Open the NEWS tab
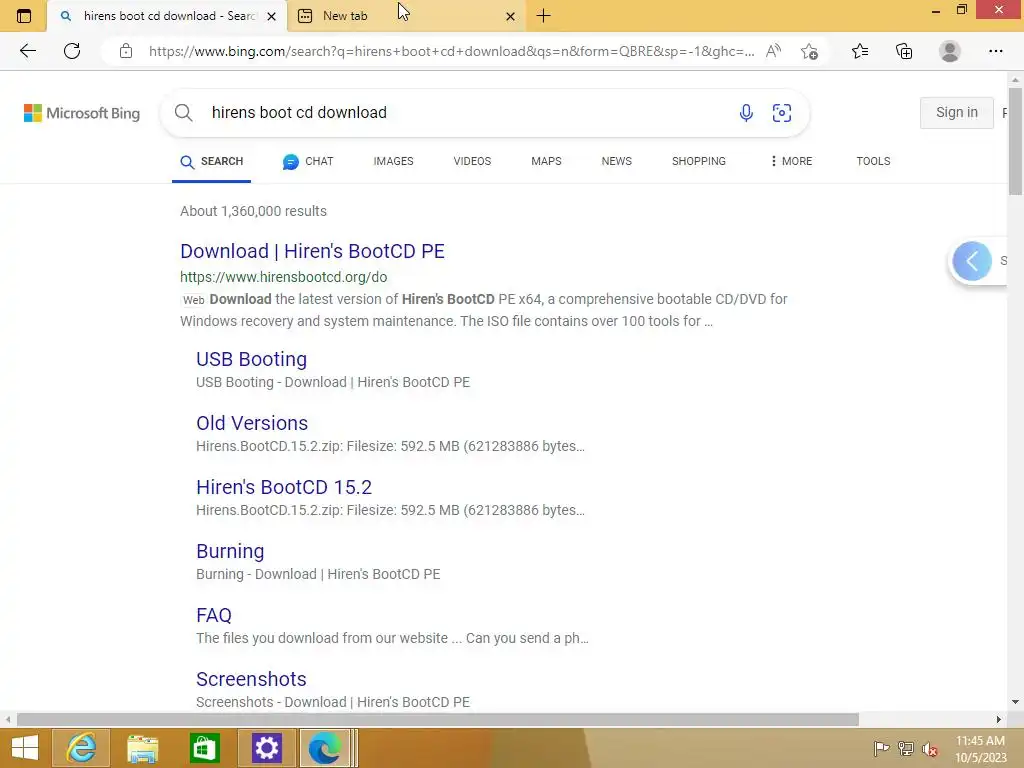The height and width of the screenshot is (768, 1024). (616, 161)
